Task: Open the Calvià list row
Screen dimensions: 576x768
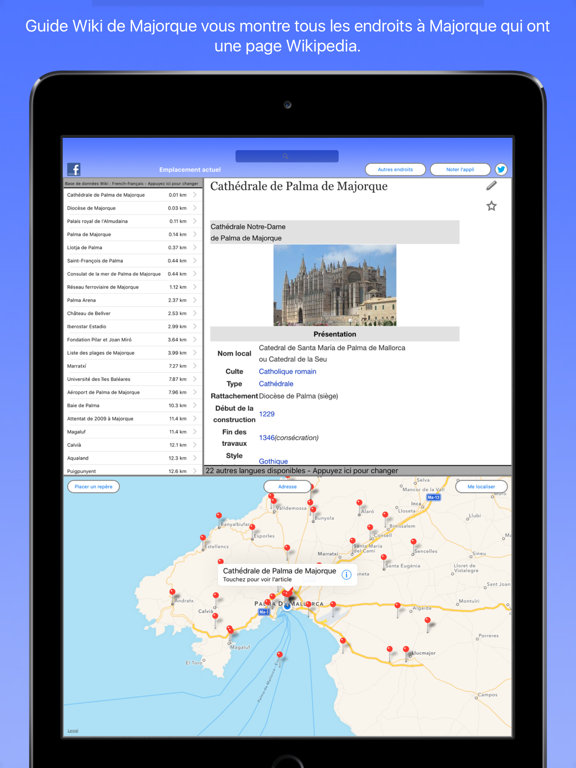Action: tap(133, 445)
